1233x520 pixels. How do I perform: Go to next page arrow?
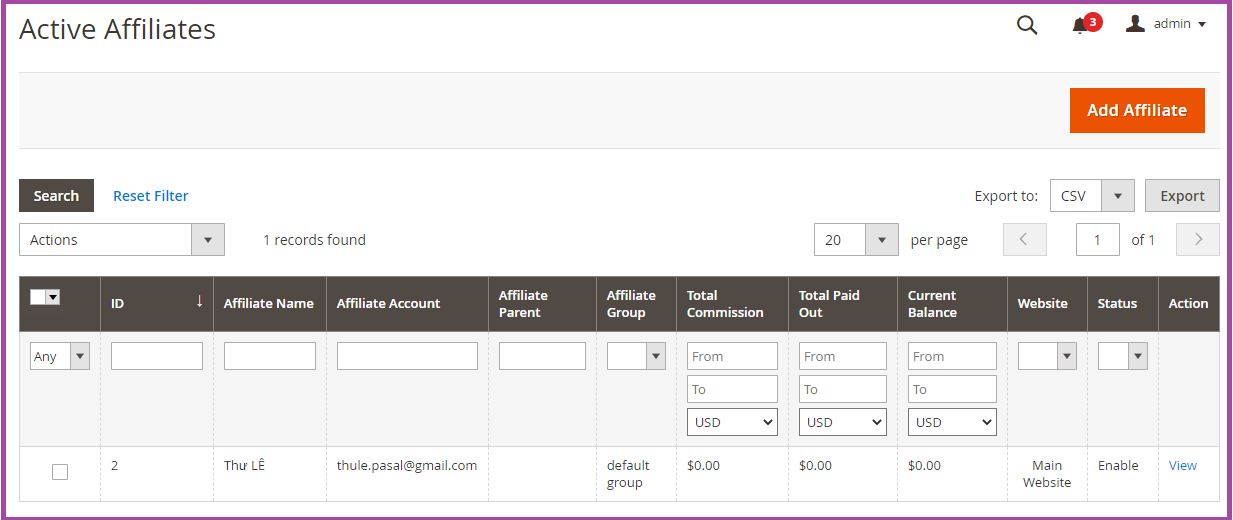[1198, 240]
